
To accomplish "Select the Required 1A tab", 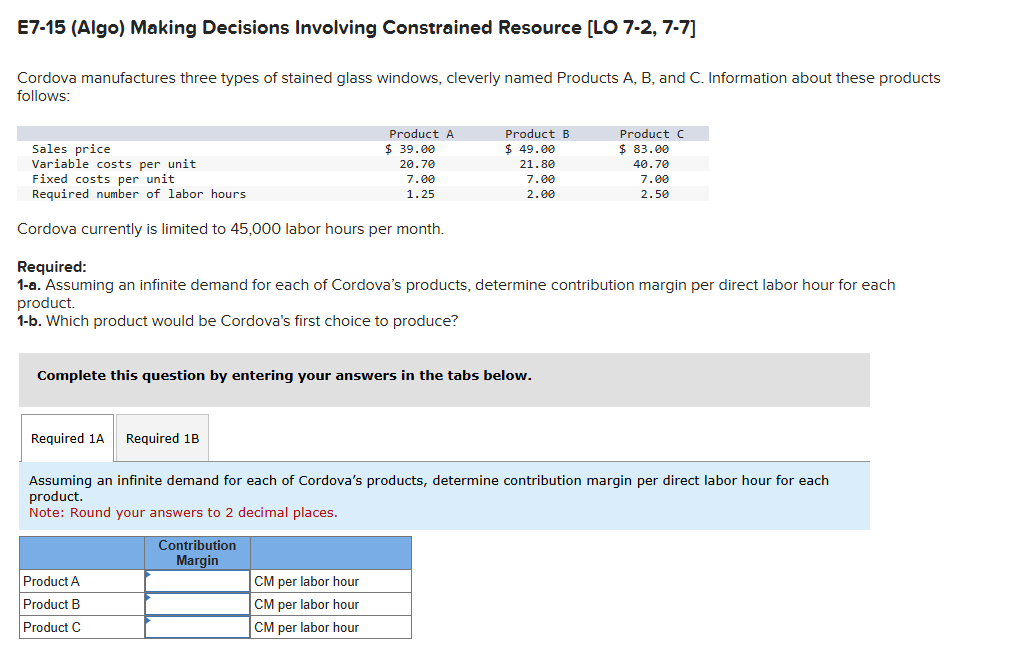I will coord(66,438).
